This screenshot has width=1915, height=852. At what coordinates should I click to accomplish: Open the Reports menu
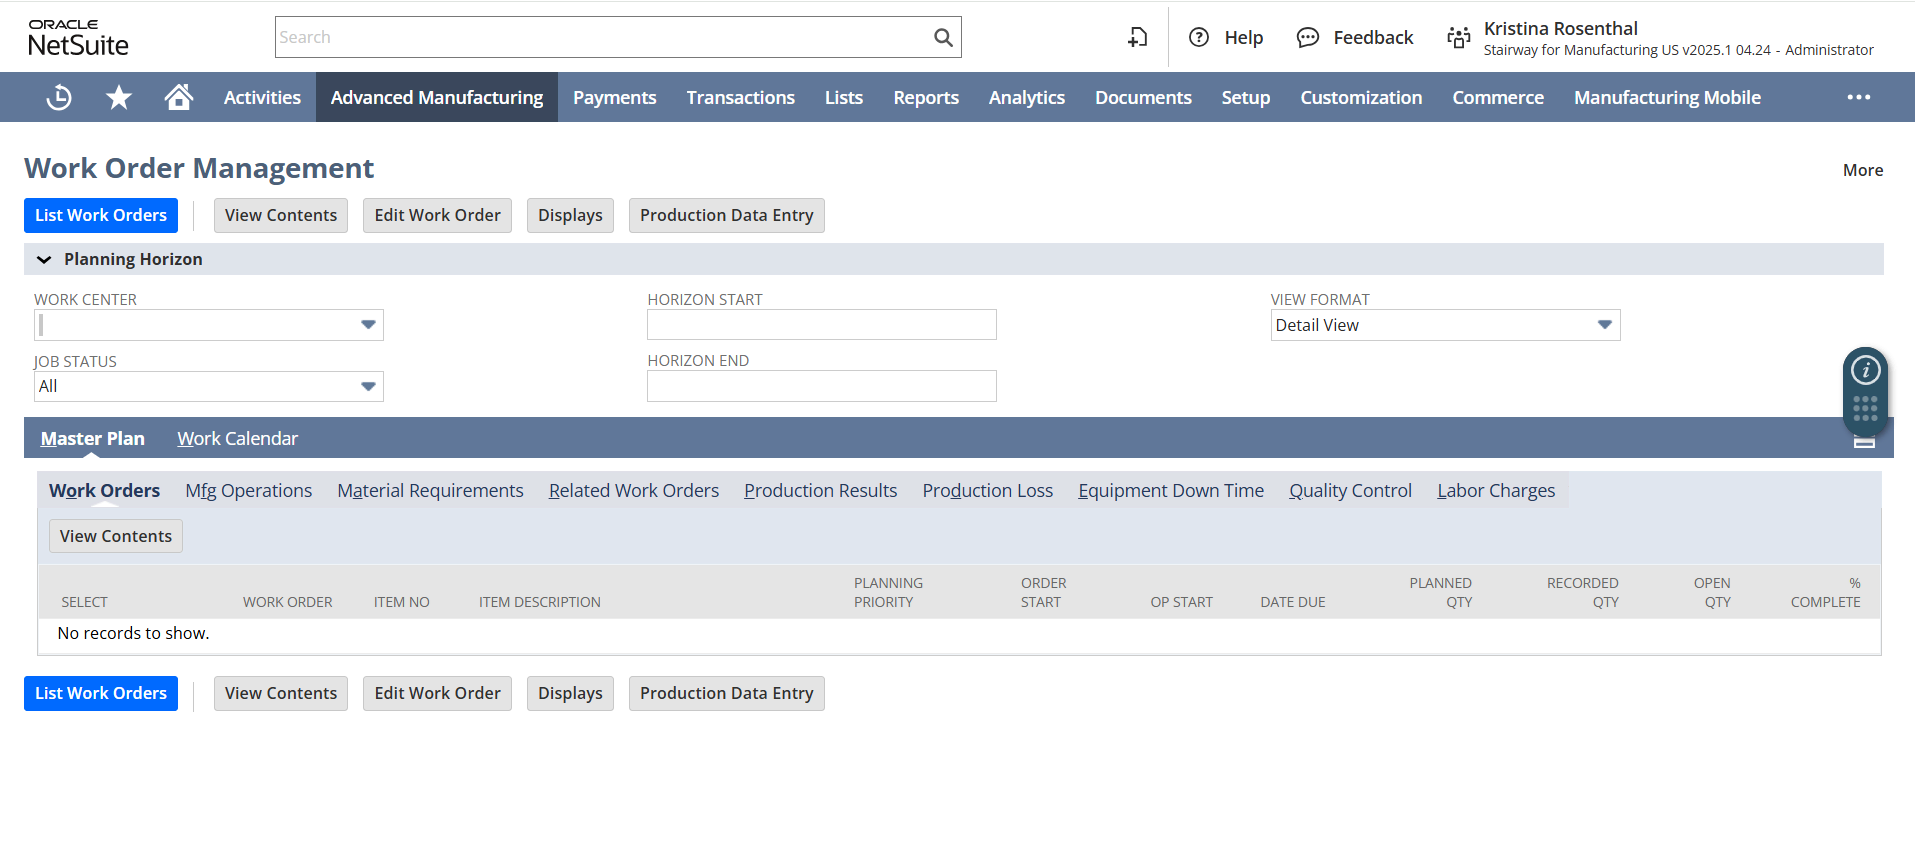tap(926, 97)
